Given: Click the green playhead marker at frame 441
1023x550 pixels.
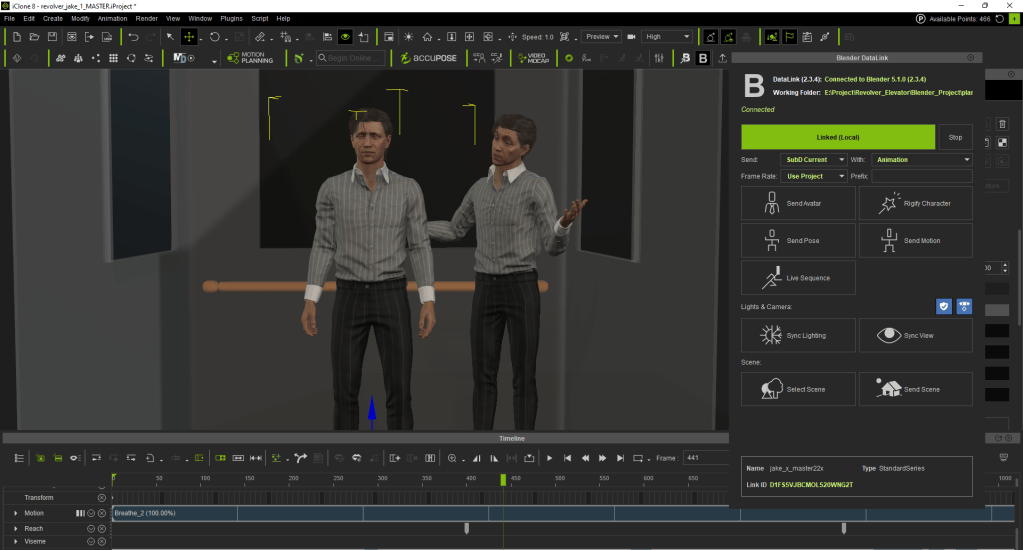Looking at the screenshot, I should coord(503,480).
